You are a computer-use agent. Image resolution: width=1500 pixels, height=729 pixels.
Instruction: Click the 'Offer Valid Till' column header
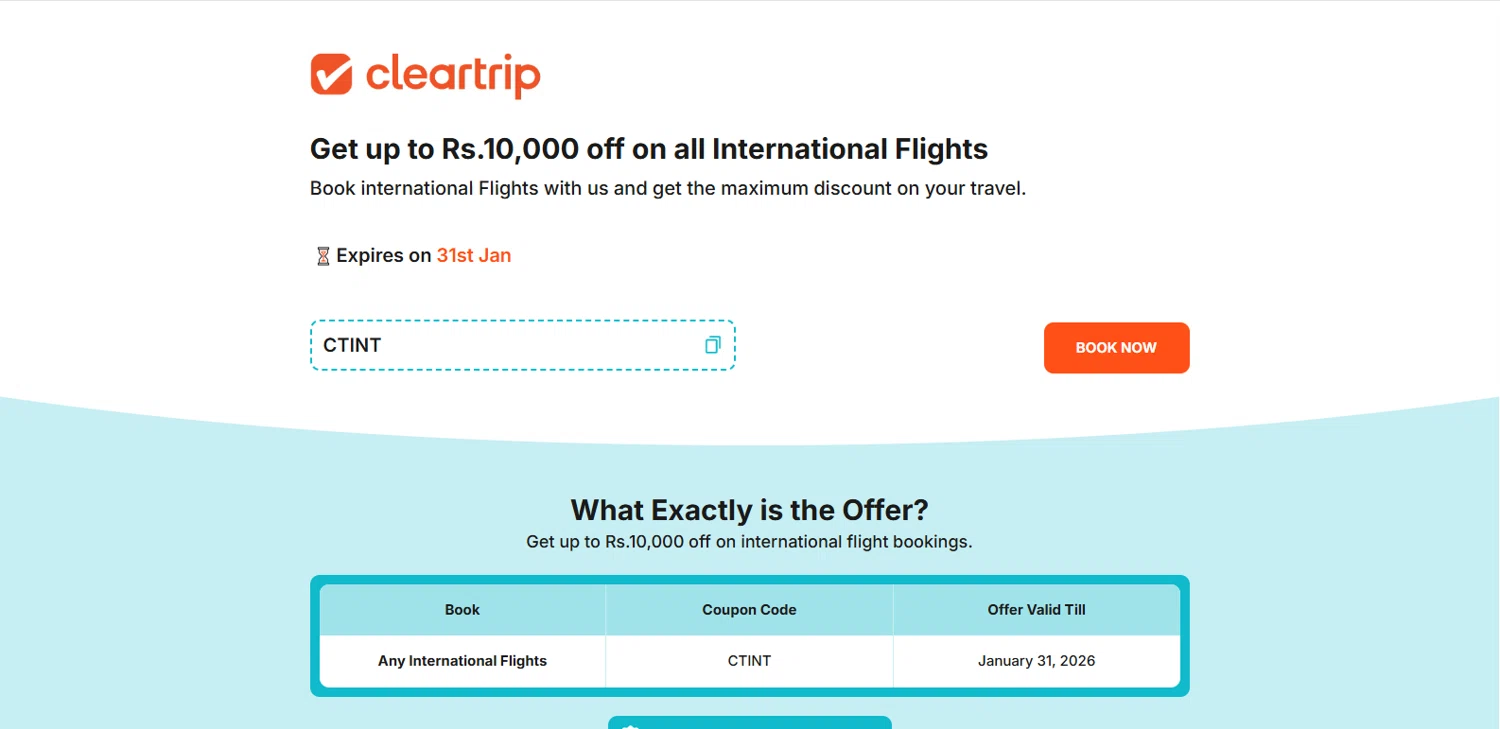(x=1036, y=610)
